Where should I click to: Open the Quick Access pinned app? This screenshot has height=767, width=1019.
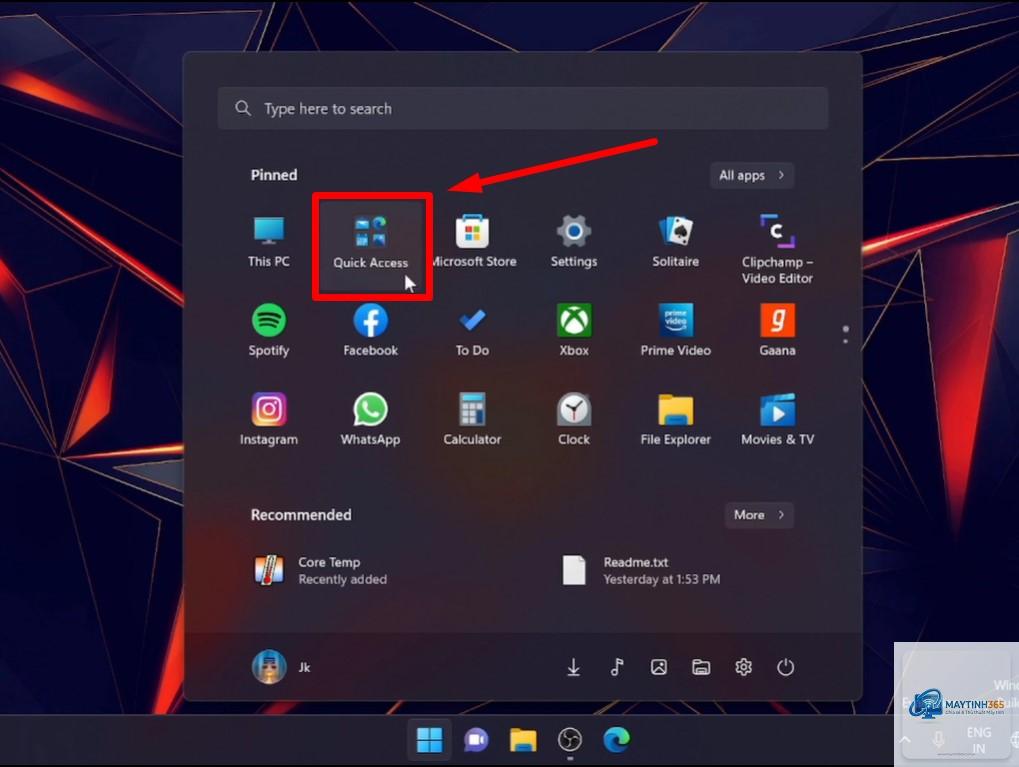click(x=370, y=244)
